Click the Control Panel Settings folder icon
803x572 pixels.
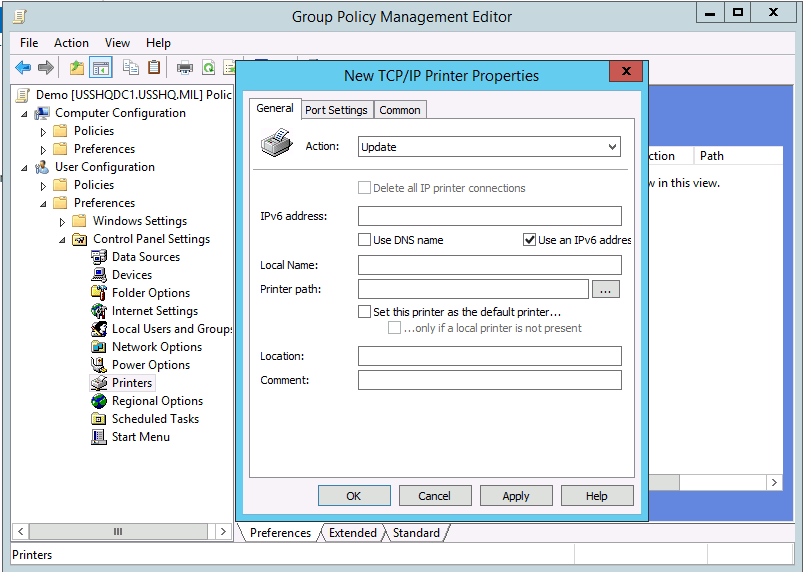(x=79, y=239)
